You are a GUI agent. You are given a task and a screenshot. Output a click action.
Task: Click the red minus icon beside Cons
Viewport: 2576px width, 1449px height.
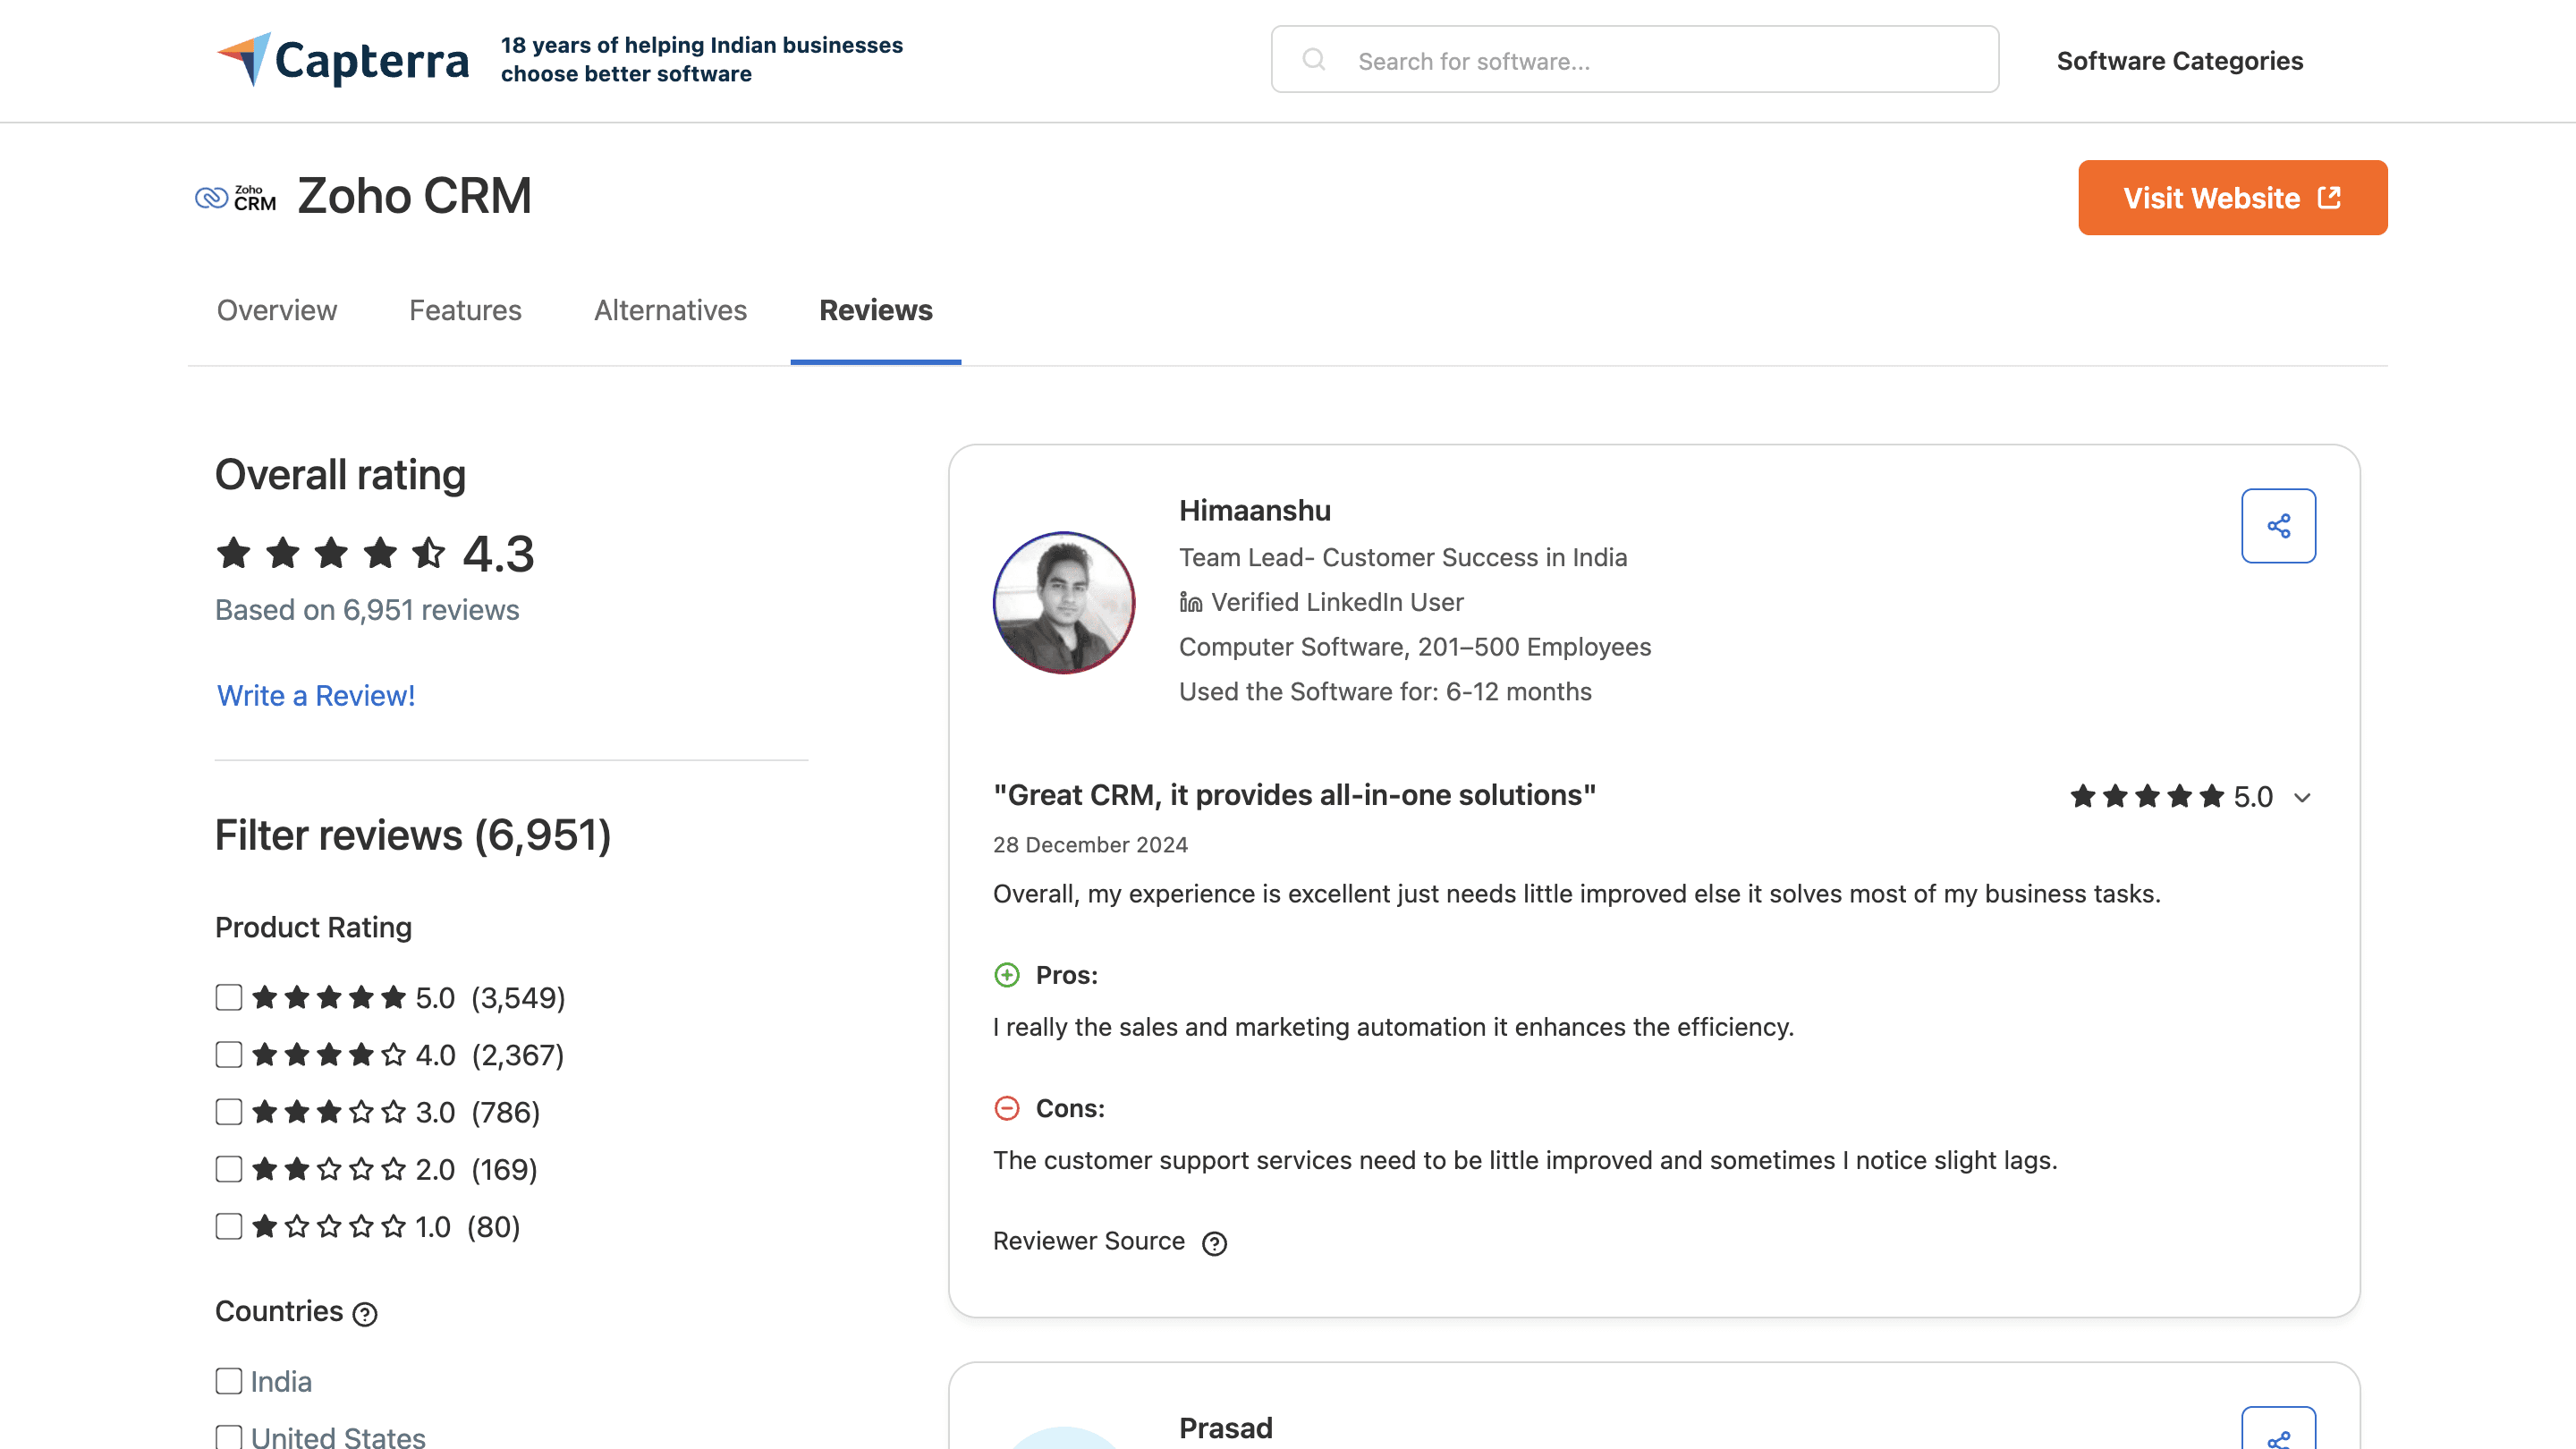[1007, 1108]
